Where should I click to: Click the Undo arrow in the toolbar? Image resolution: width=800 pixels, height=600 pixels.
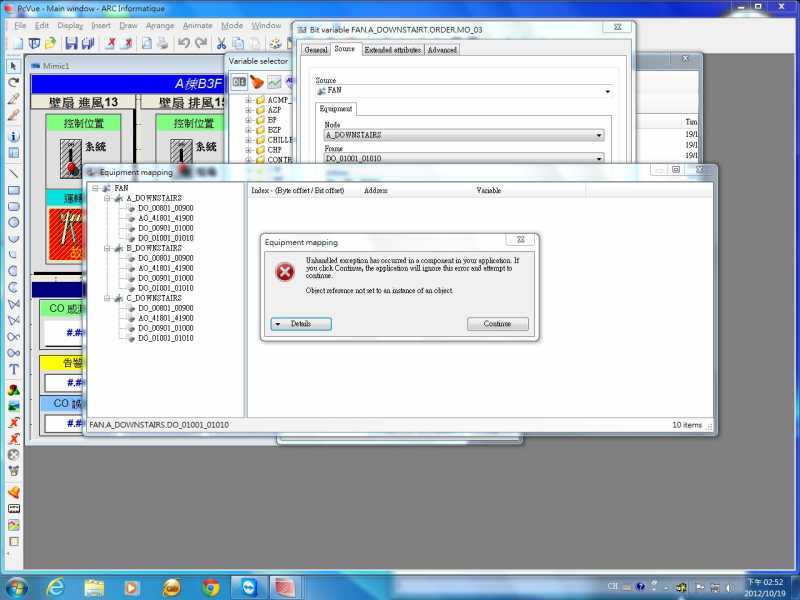pyautogui.click(x=184, y=43)
